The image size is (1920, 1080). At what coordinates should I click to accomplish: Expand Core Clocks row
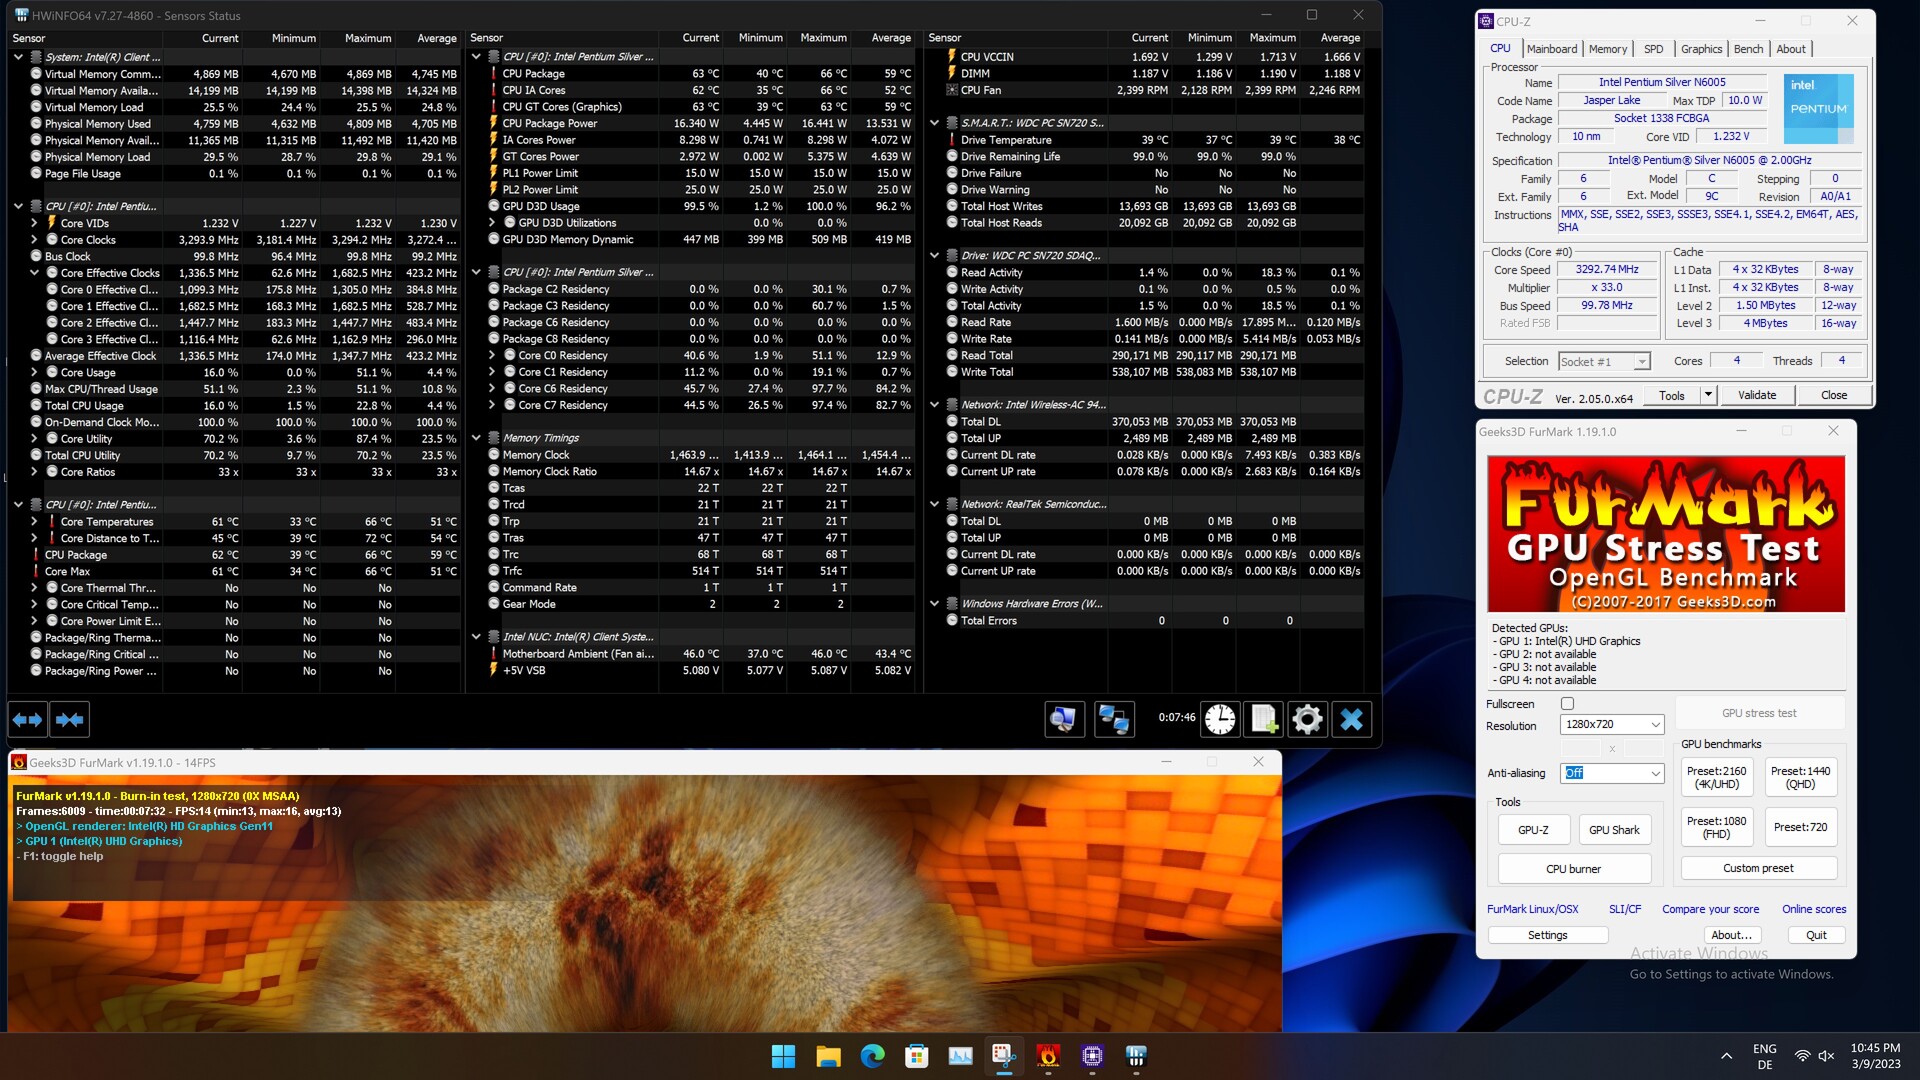[34, 240]
